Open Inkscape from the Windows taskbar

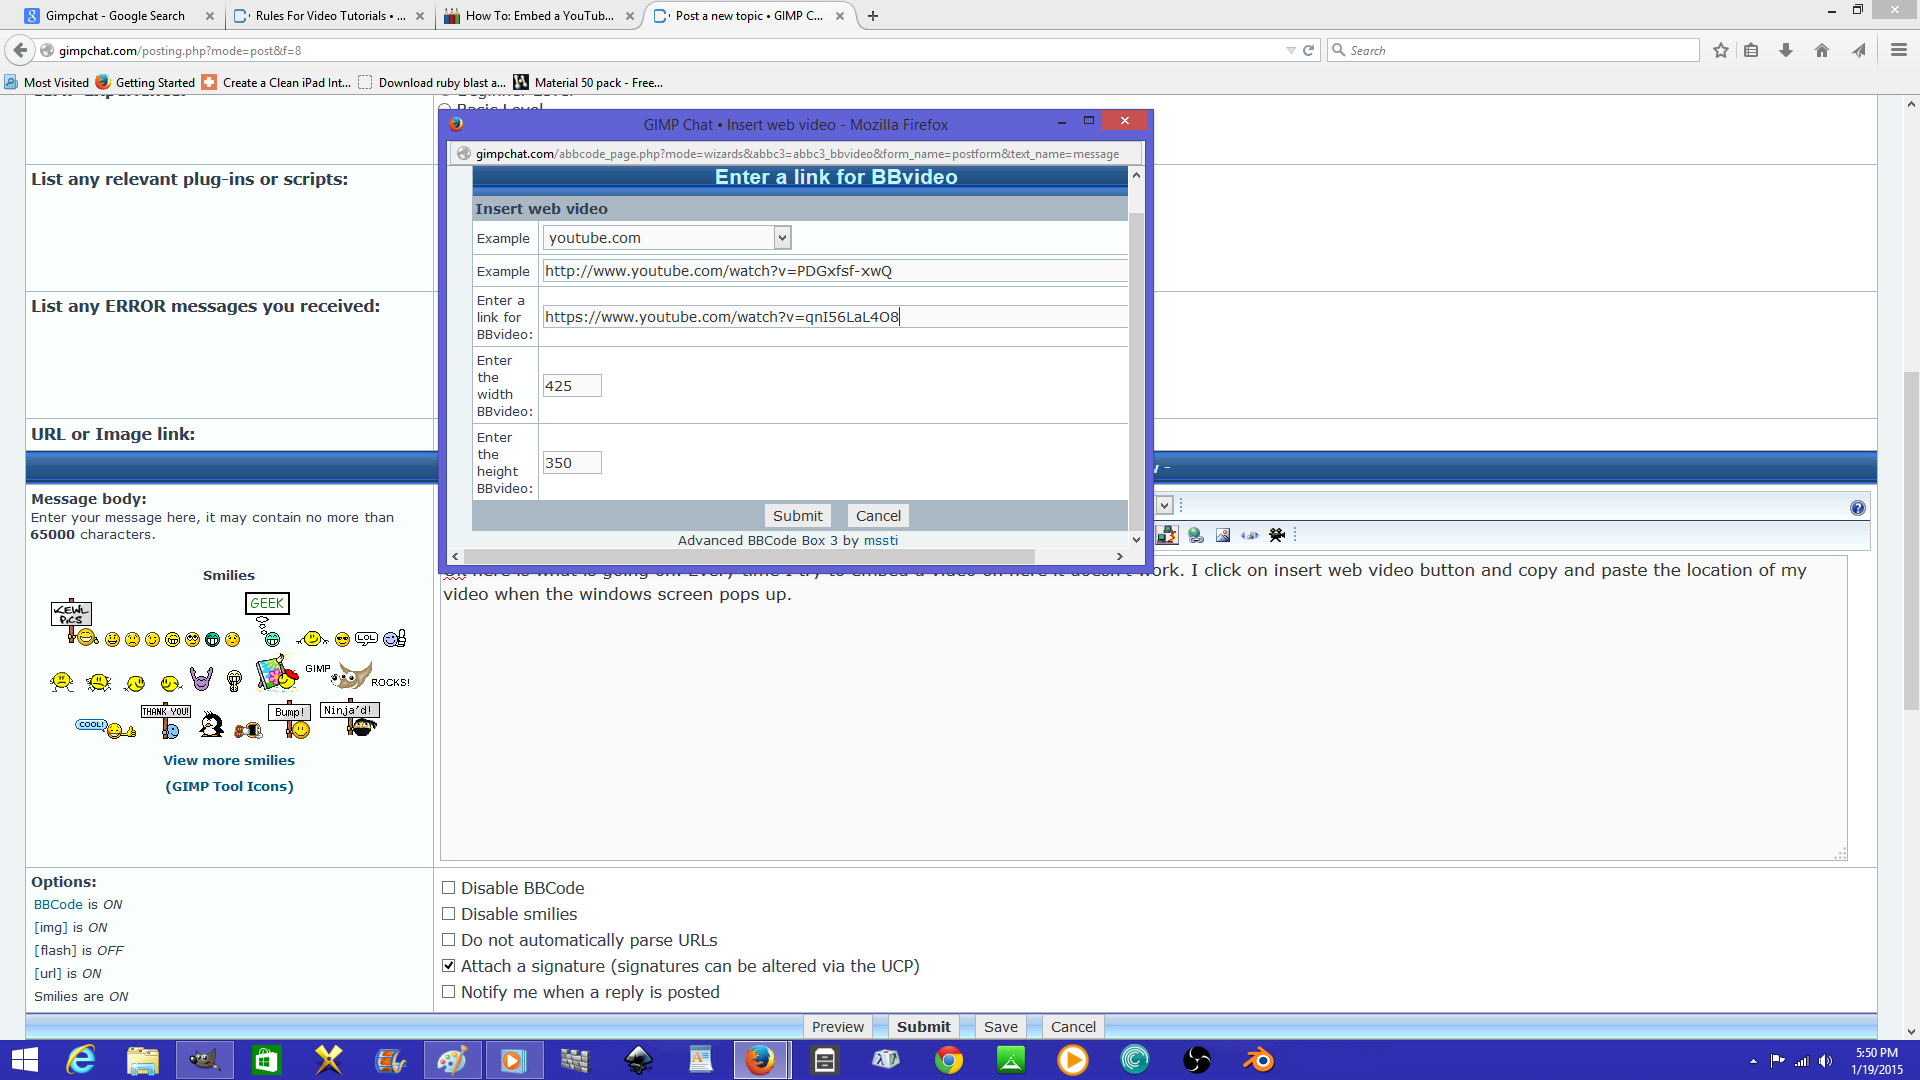click(639, 1060)
